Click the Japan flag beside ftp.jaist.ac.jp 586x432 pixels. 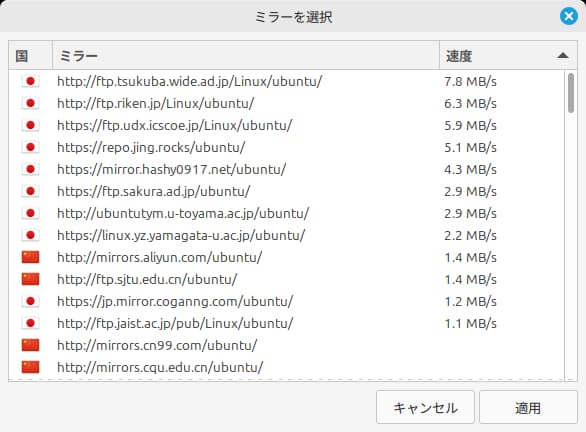[30, 324]
